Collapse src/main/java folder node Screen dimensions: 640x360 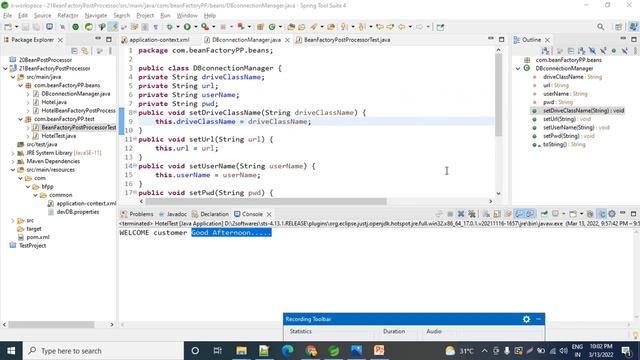13,77
